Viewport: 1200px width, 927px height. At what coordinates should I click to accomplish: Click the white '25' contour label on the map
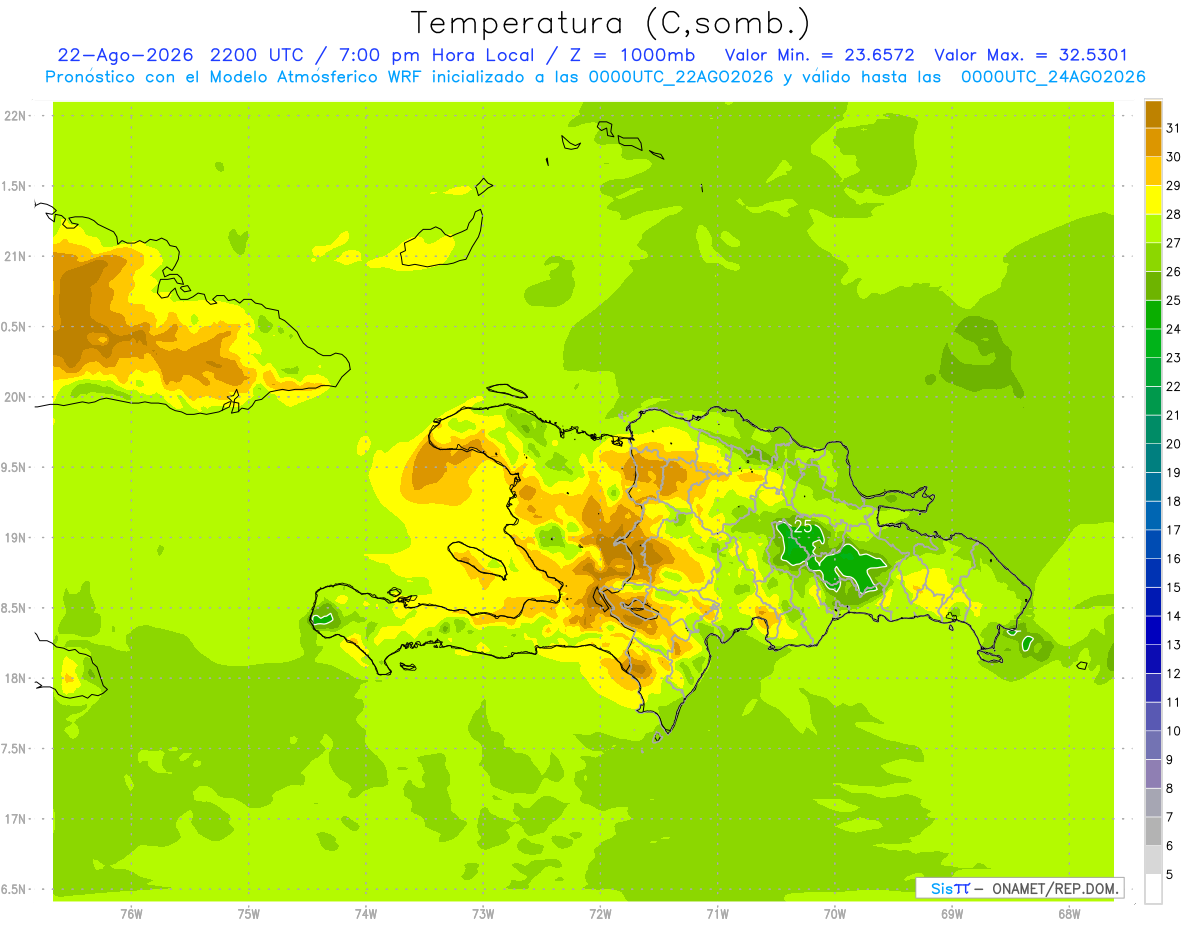pos(803,525)
